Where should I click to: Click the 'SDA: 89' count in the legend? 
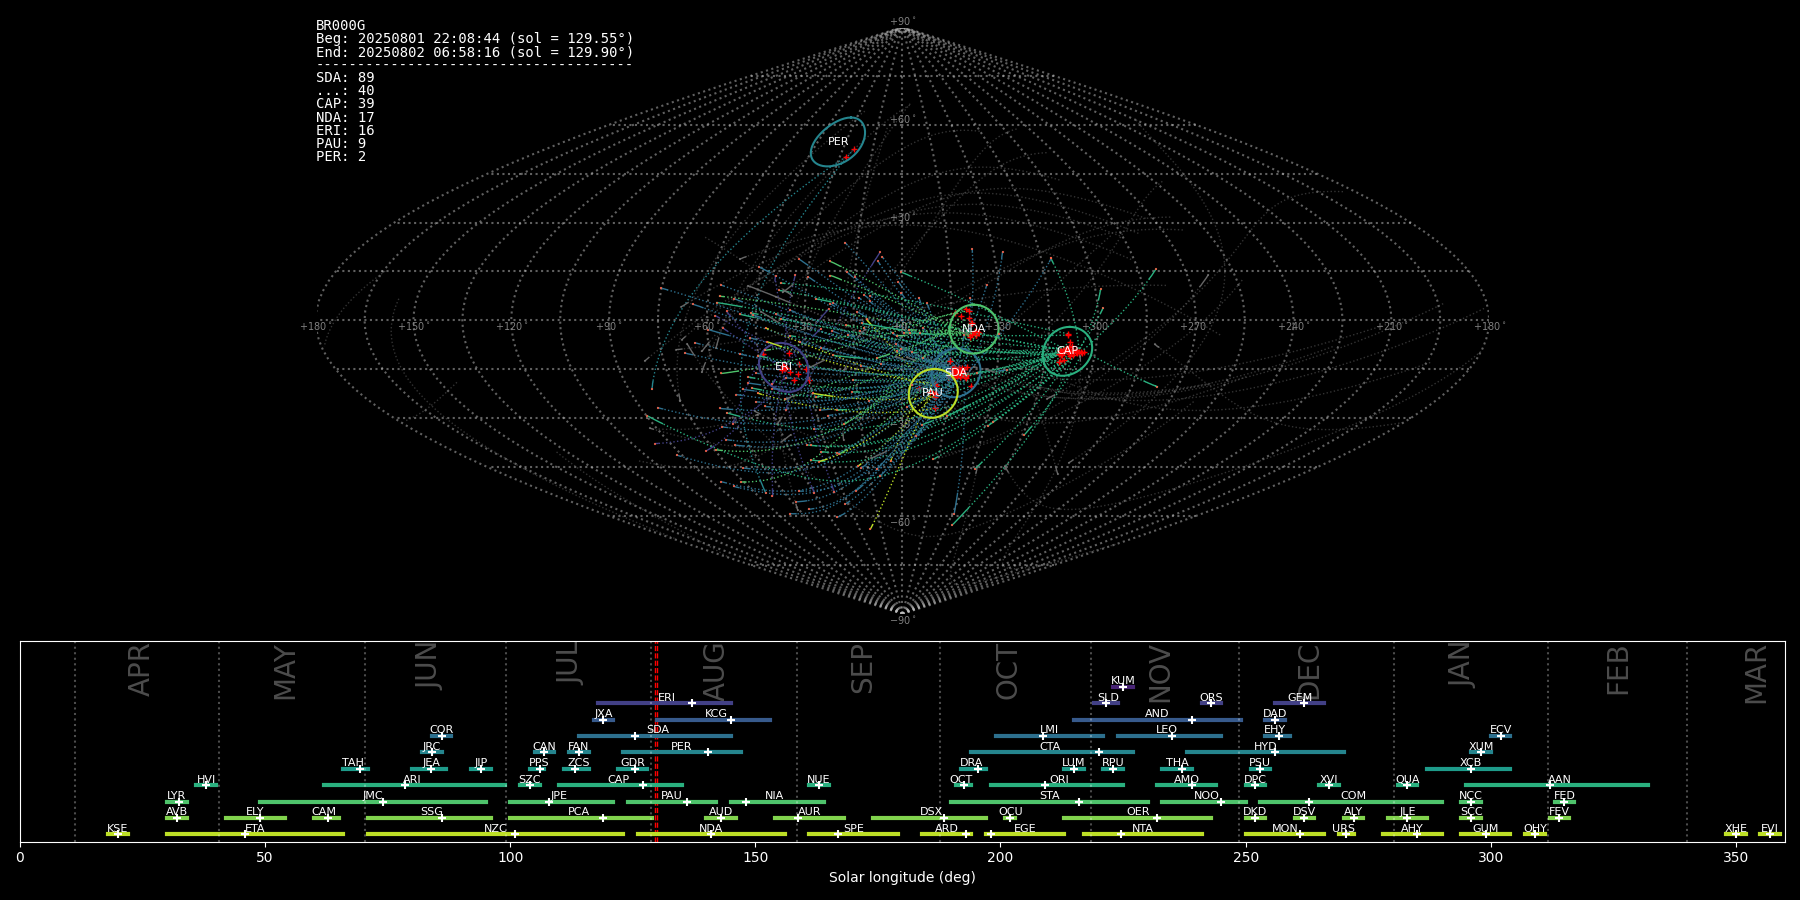(345, 78)
